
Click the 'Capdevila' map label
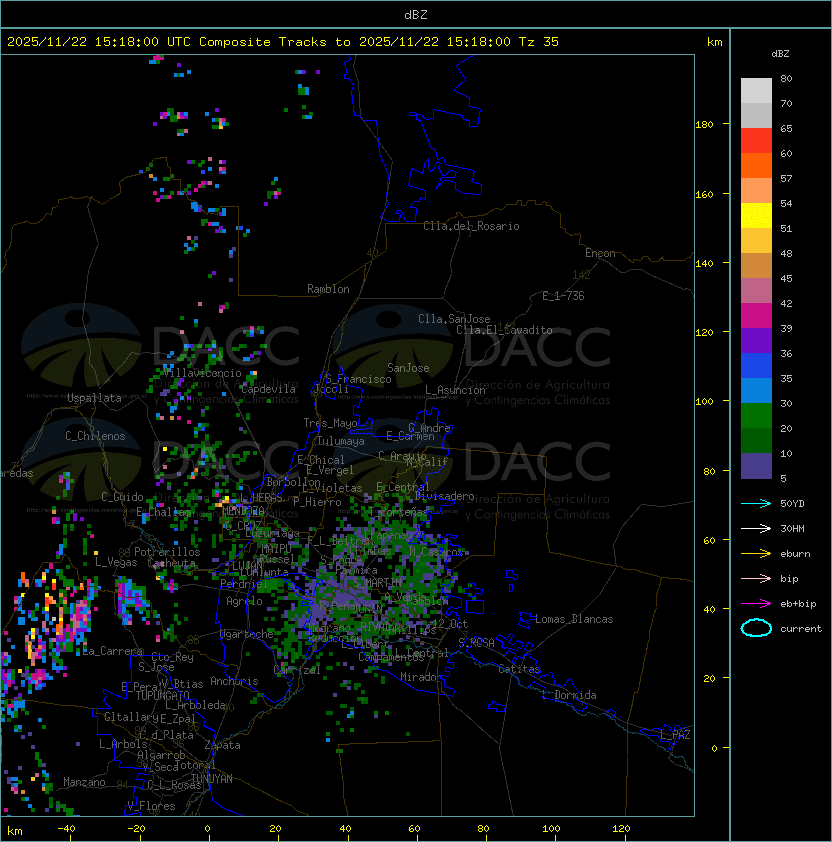(268, 389)
